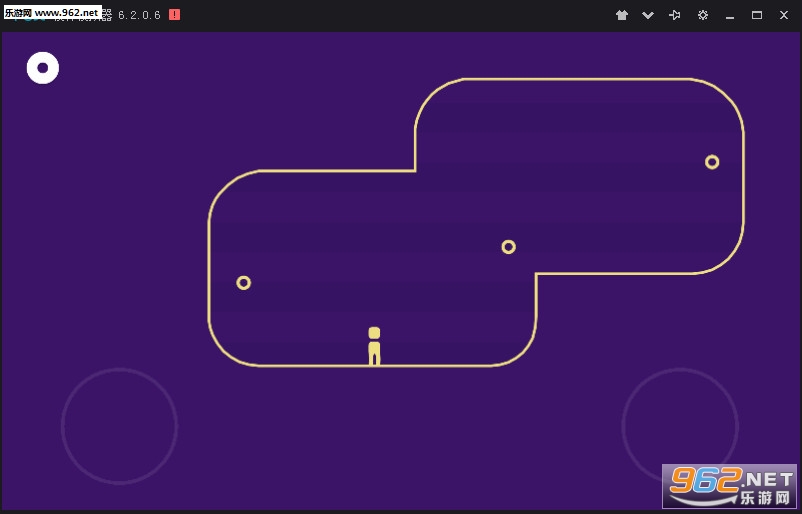802x514 pixels.
Task: Maximize the emulator window
Action: pyautogui.click(x=757, y=15)
